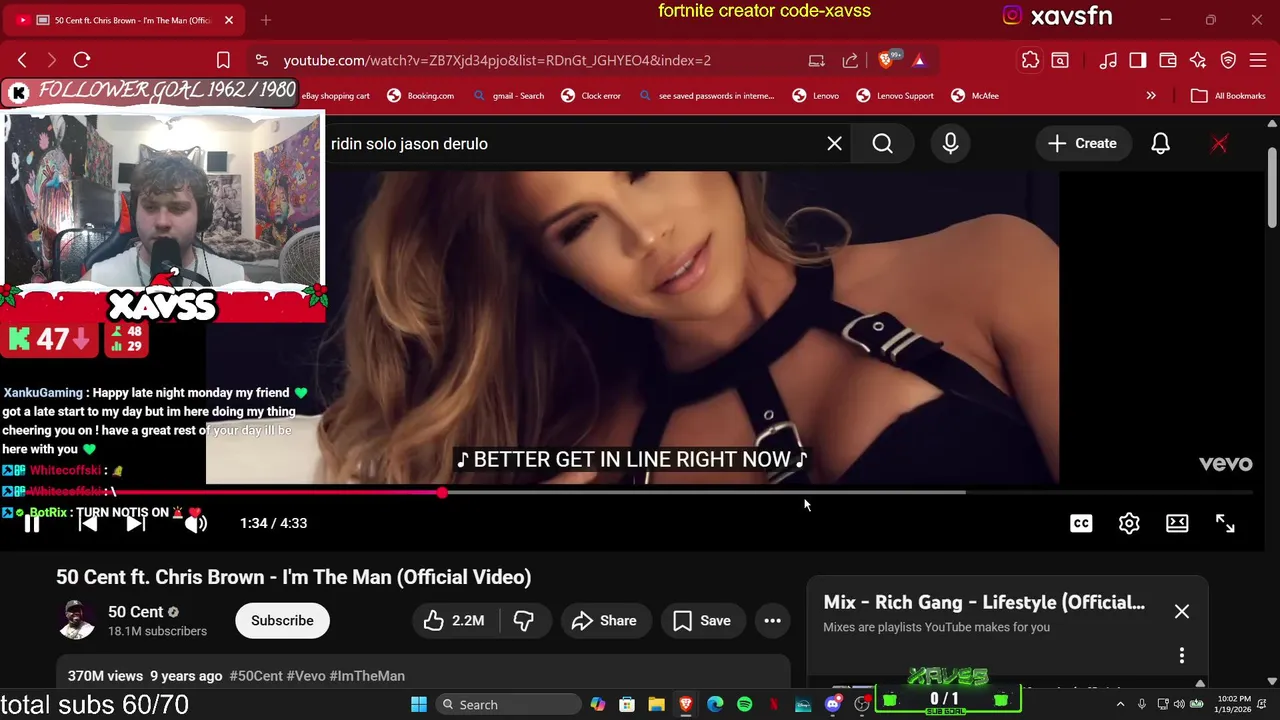This screenshot has width=1280, height=720.
Task: Open Leo AI sparkle icon
Action: coord(1198,60)
